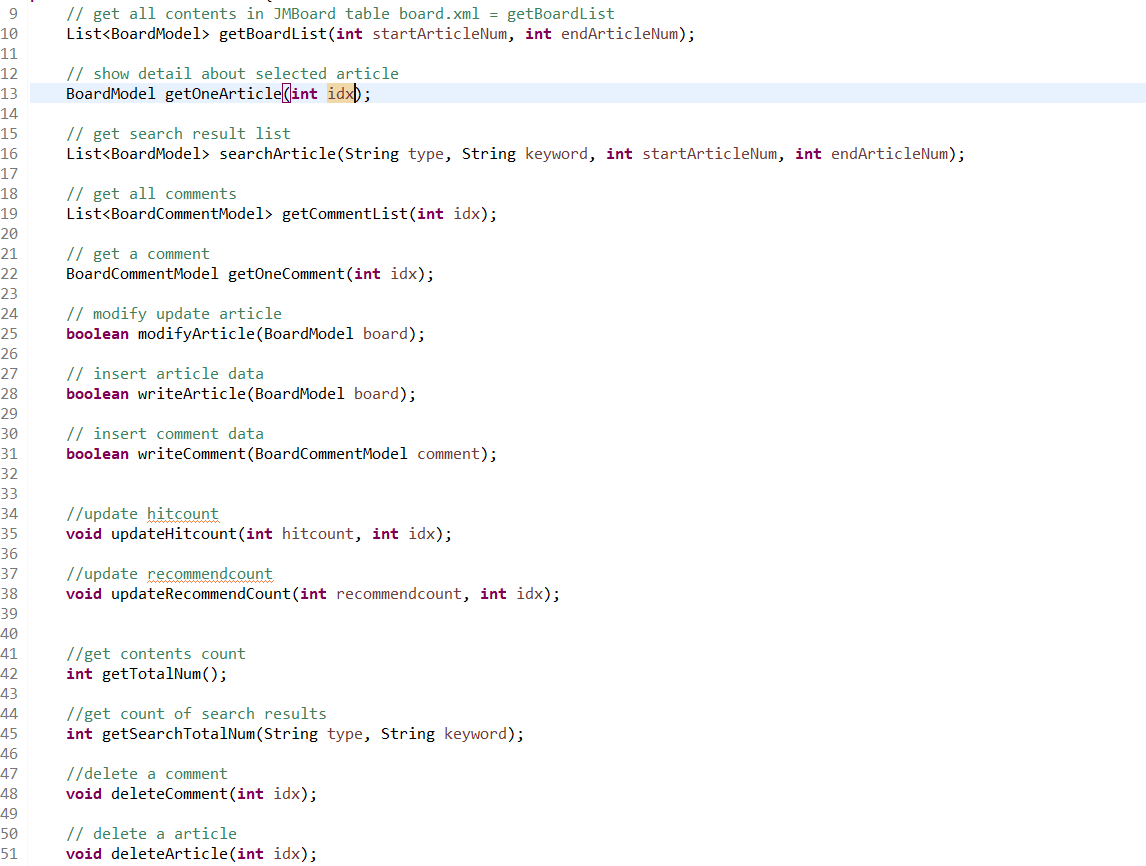This screenshot has width=1146, height=866.
Task: Click the comment 'insert comment data'
Action: coord(164,434)
